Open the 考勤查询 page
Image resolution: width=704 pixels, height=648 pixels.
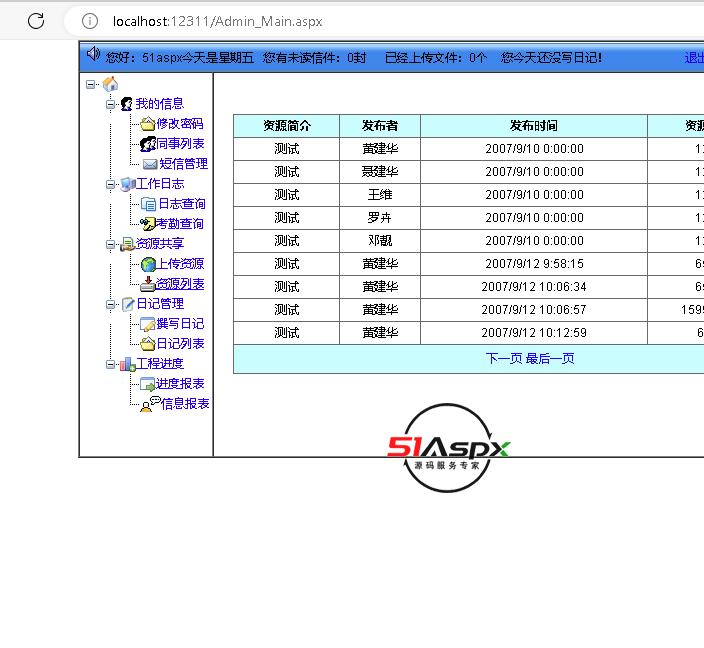[x=180, y=224]
